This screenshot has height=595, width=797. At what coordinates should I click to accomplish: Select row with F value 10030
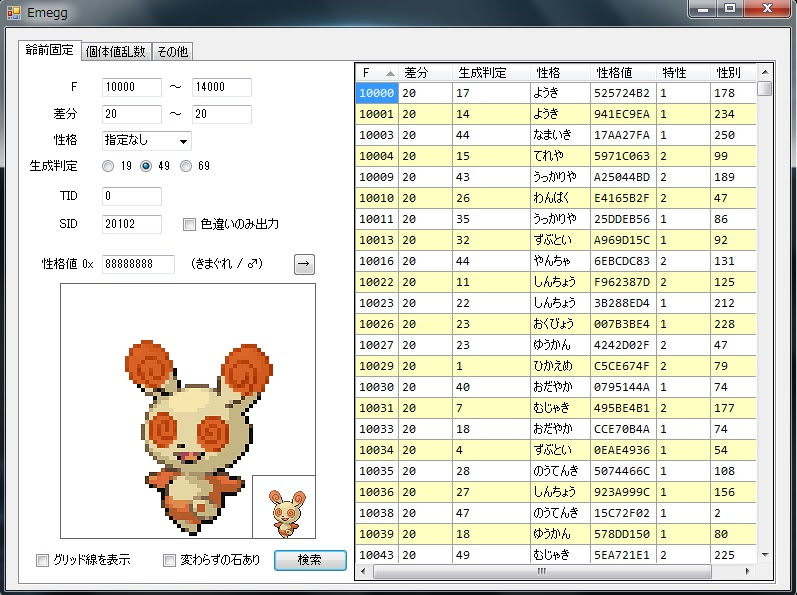[x=556, y=387]
